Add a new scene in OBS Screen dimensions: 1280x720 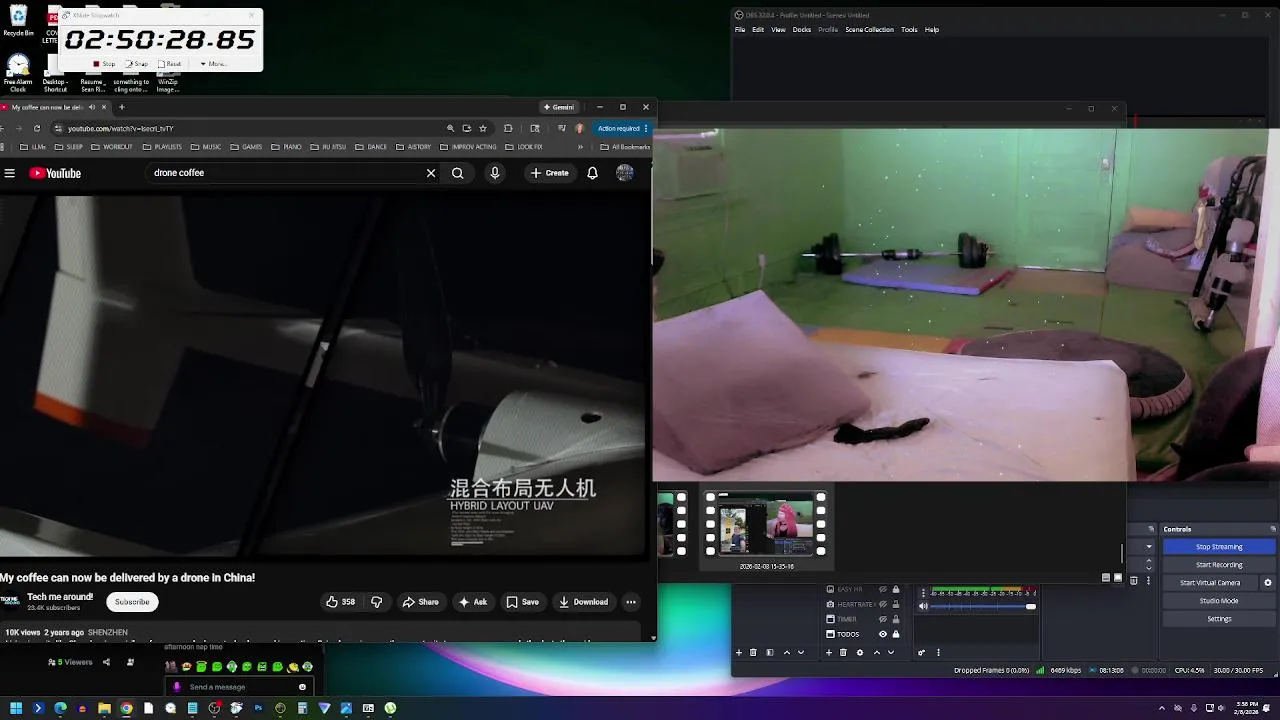[x=739, y=653]
